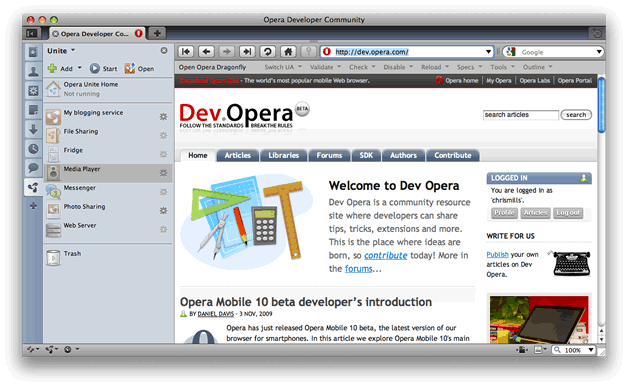Switch to the SDK tab

coord(366,155)
